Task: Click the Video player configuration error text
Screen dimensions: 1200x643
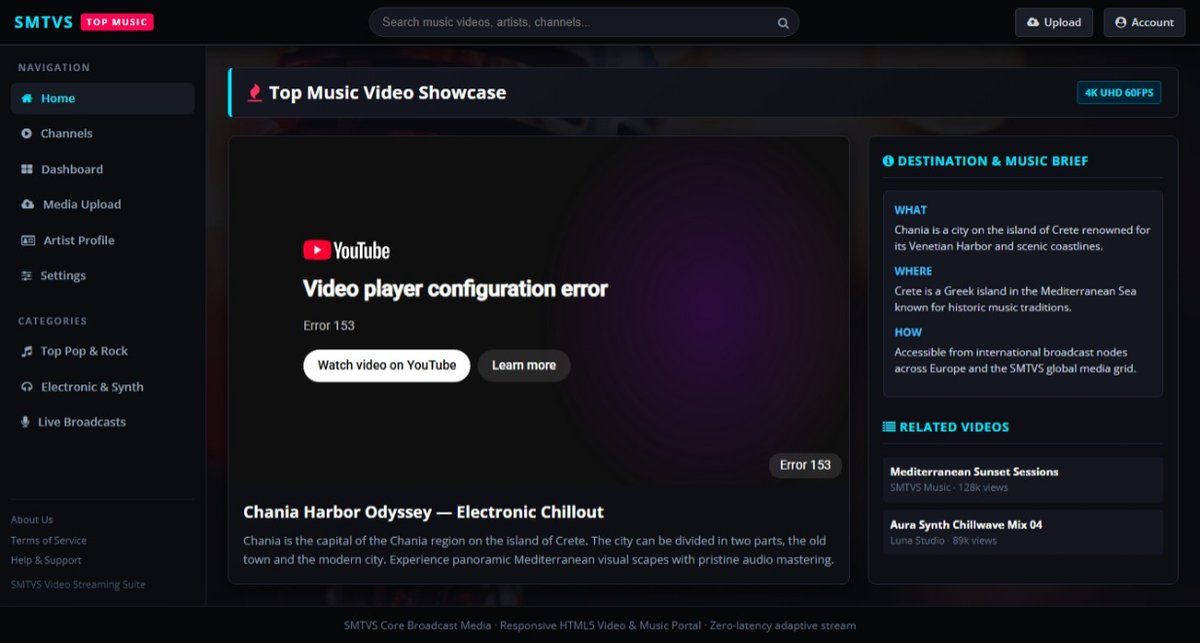Action: (x=455, y=290)
